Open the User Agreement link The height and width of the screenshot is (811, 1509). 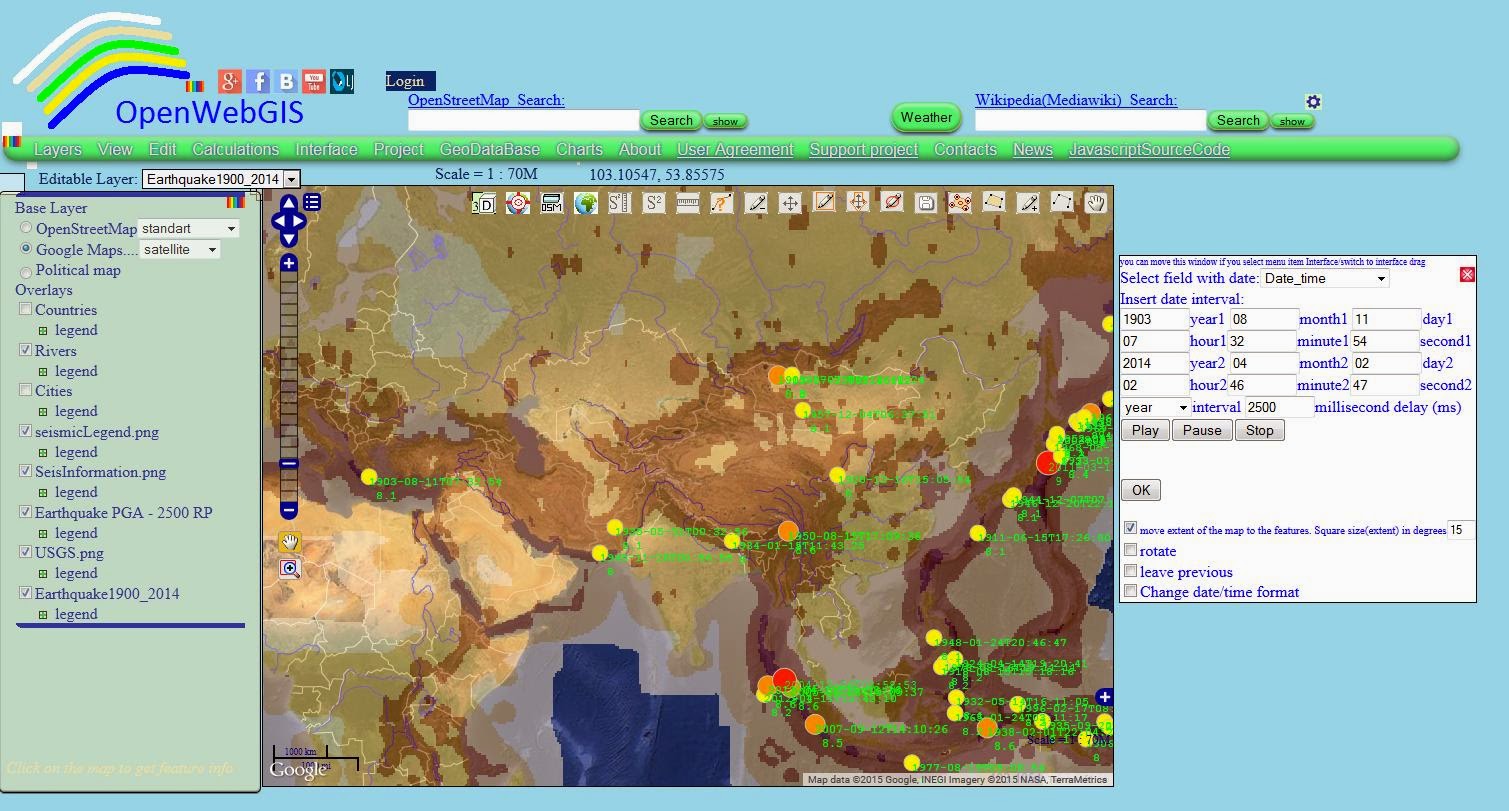click(735, 150)
